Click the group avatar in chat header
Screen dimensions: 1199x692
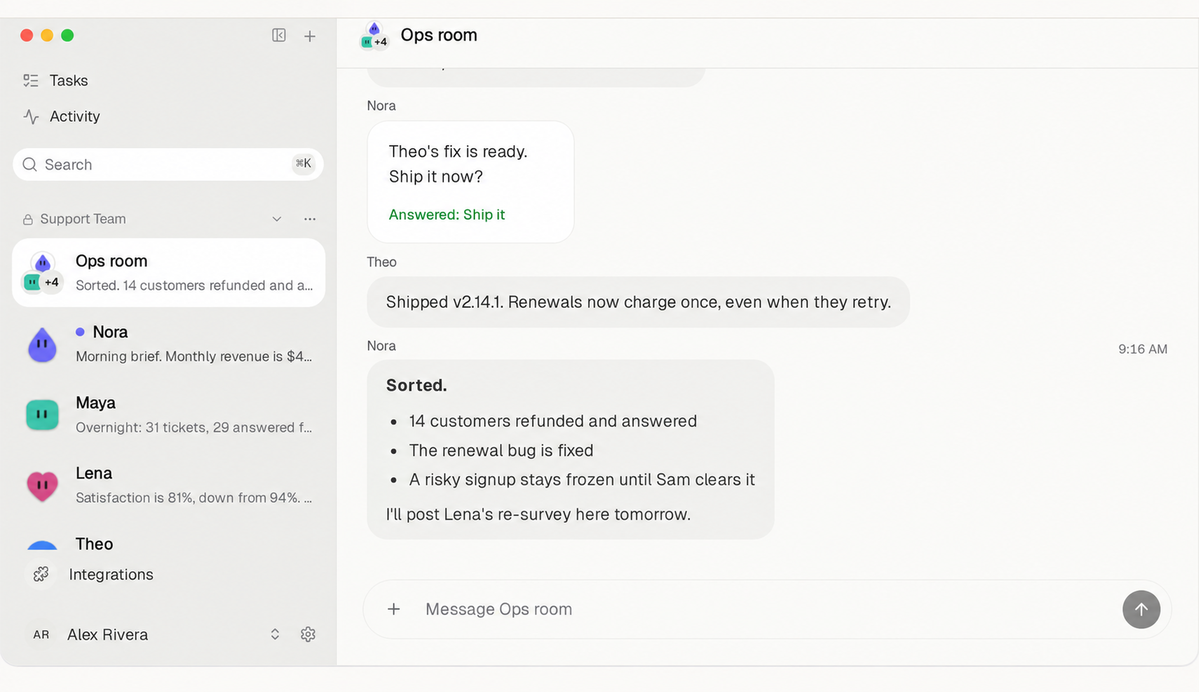pyautogui.click(x=374, y=36)
